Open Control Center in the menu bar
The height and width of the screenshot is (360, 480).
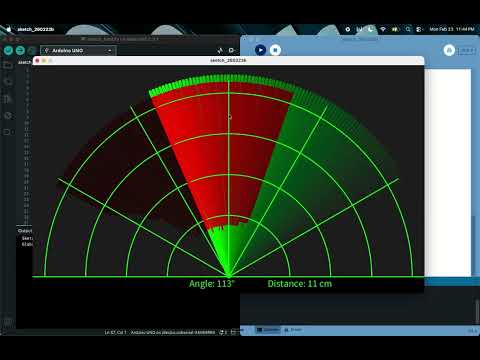coord(419,29)
